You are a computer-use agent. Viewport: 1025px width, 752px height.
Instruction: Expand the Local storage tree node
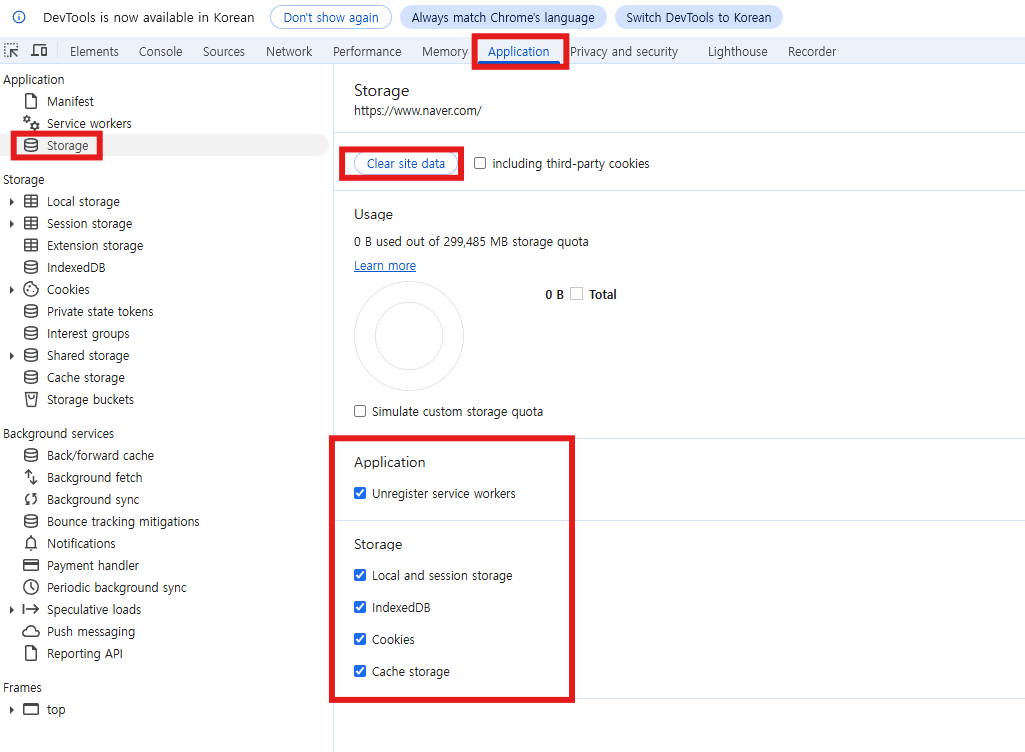tap(11, 202)
